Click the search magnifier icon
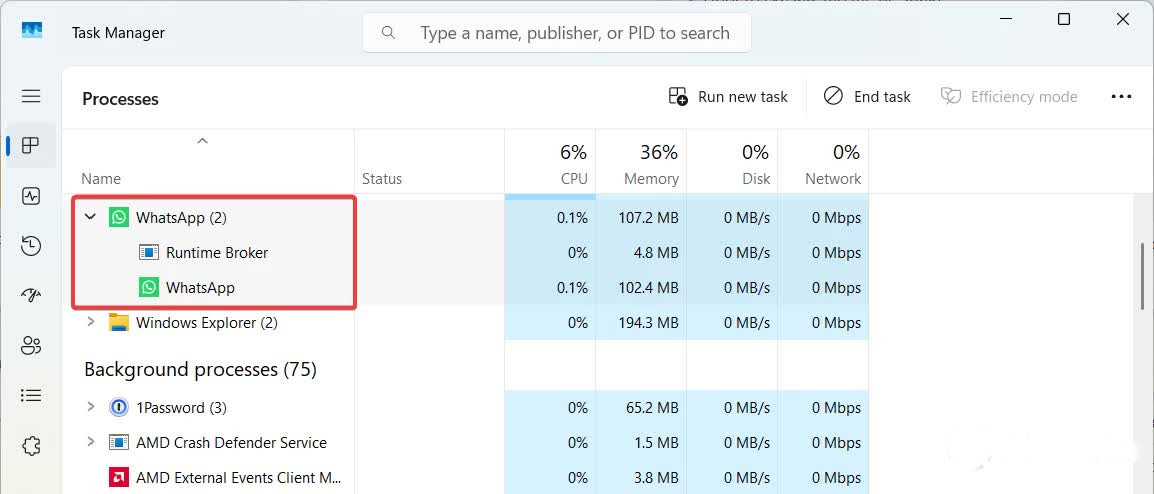This screenshot has width=1154, height=494. (x=388, y=32)
